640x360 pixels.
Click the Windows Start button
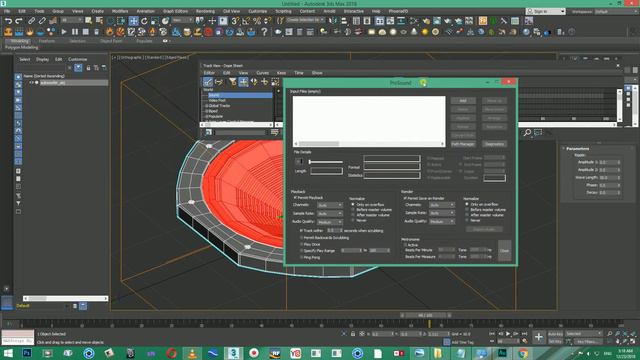[x=7, y=353]
